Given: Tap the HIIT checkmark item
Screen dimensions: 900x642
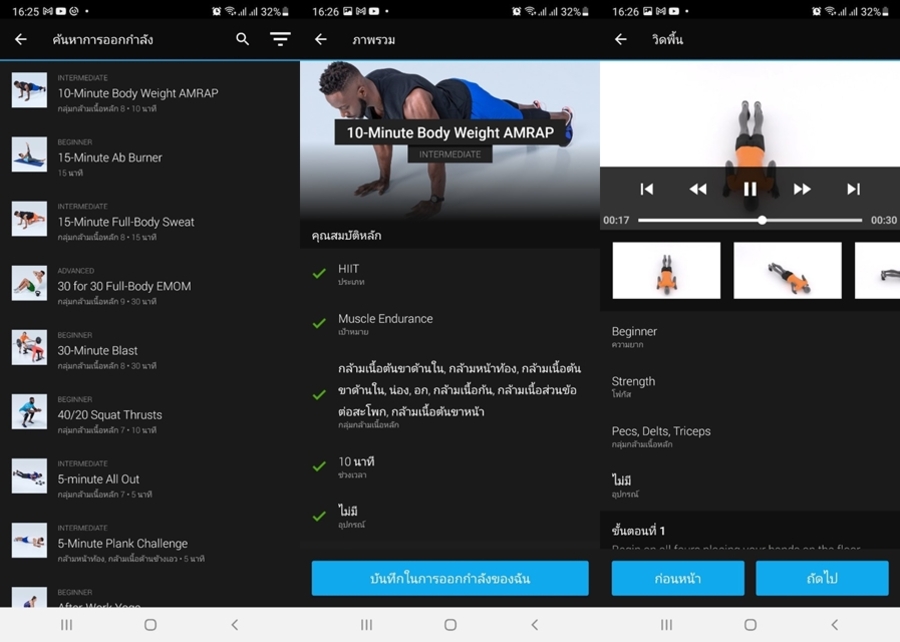Looking at the screenshot, I should [320, 273].
